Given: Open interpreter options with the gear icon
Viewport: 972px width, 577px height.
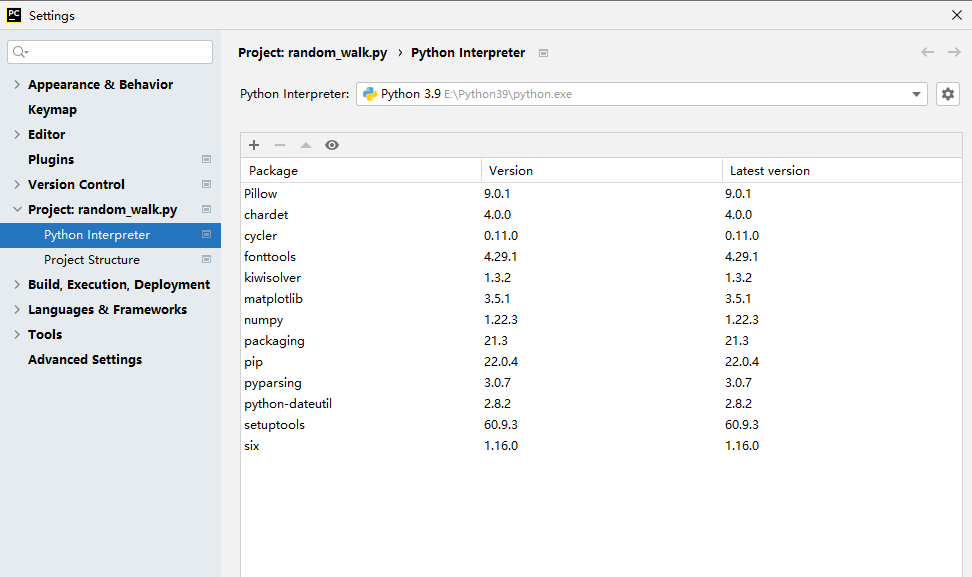Looking at the screenshot, I should (947, 93).
